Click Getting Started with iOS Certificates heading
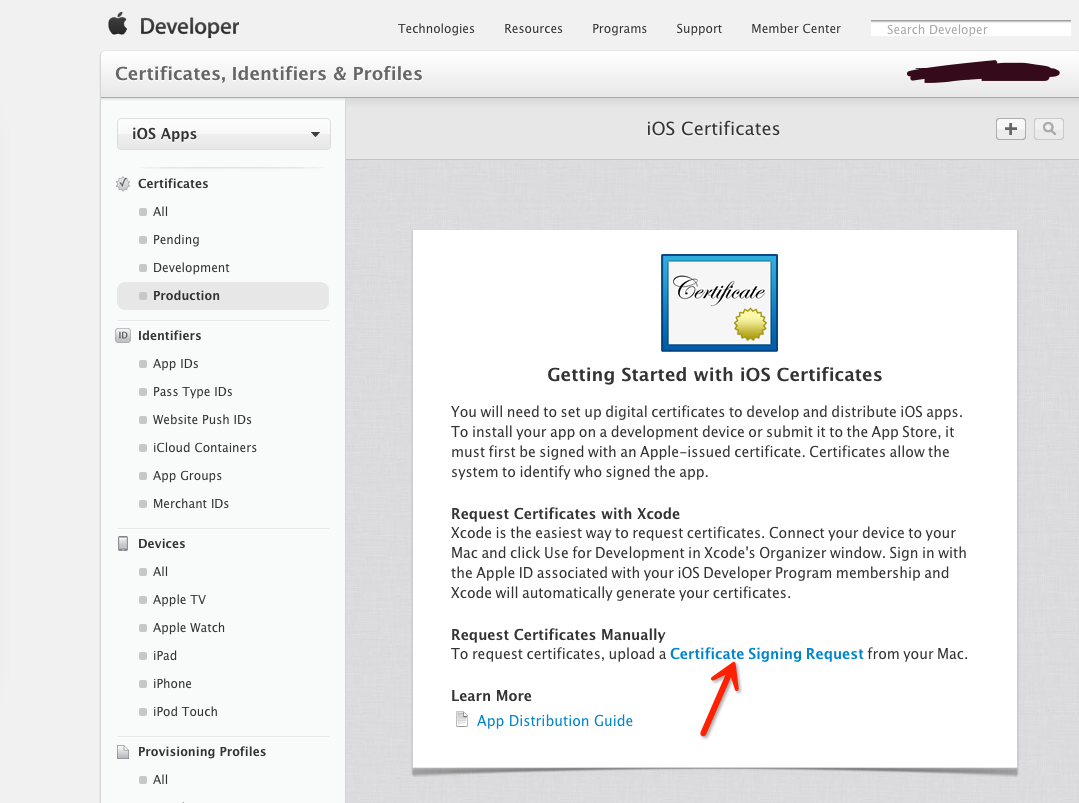1079x803 pixels. (714, 374)
